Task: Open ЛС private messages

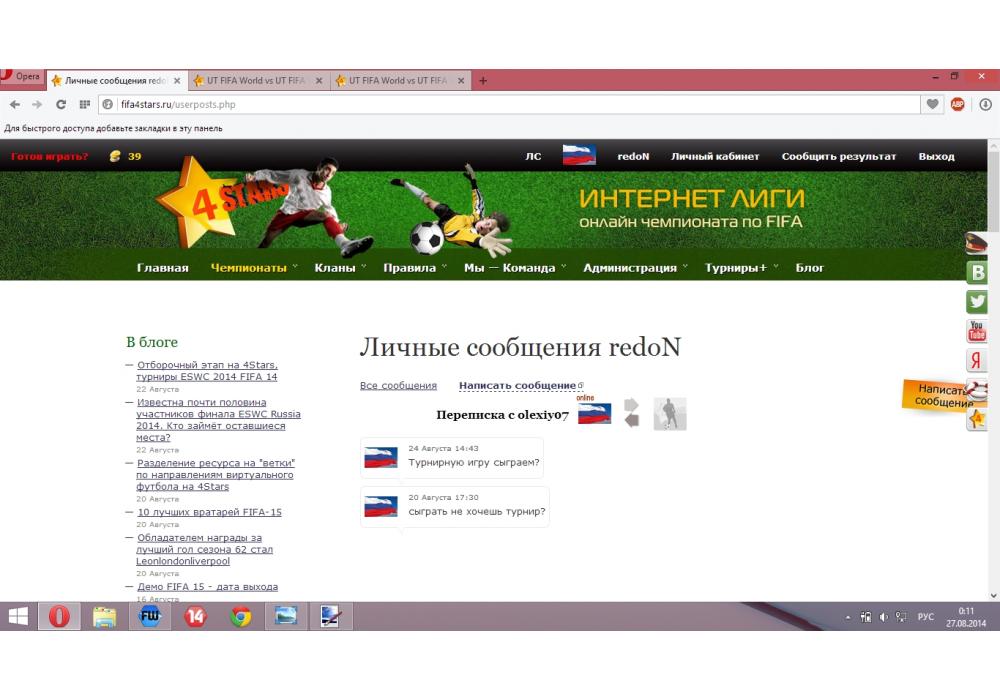Action: pos(533,156)
